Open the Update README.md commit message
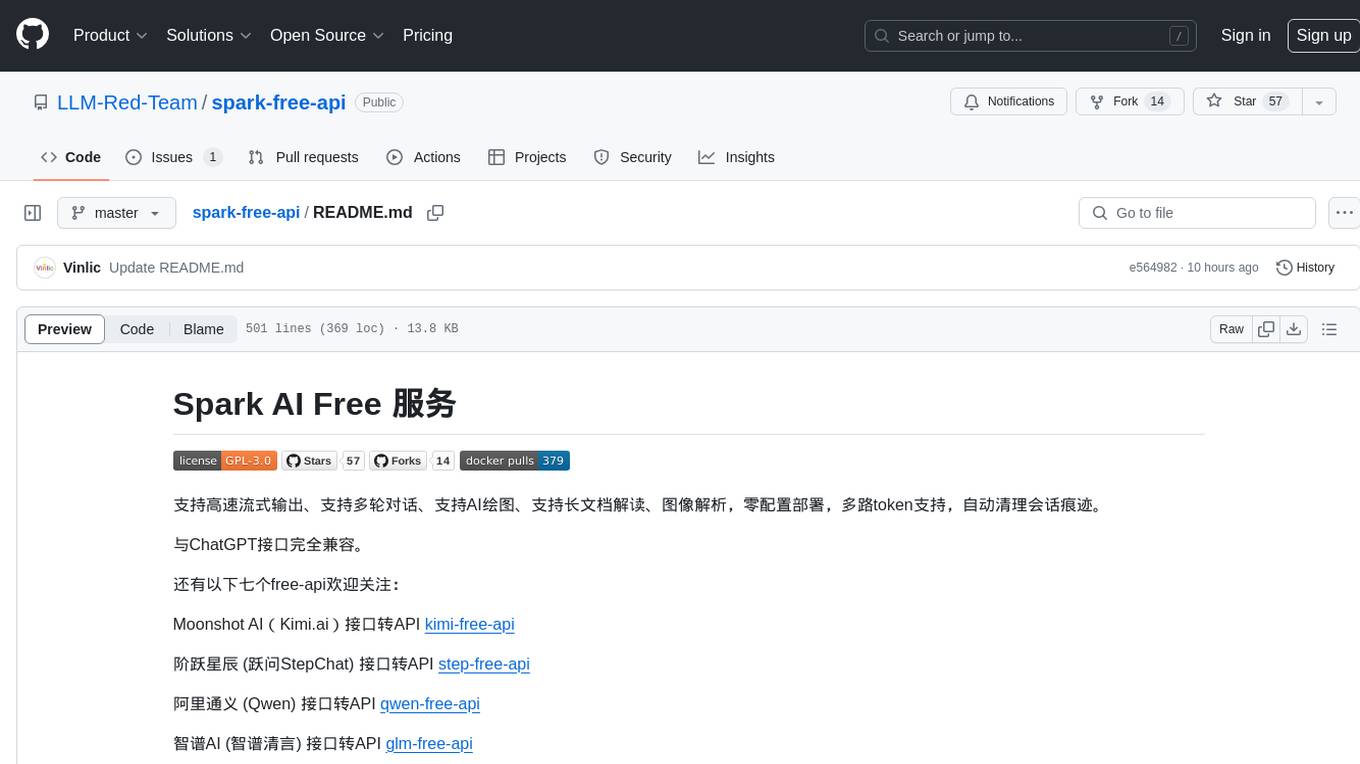This screenshot has width=1360, height=764. point(176,268)
